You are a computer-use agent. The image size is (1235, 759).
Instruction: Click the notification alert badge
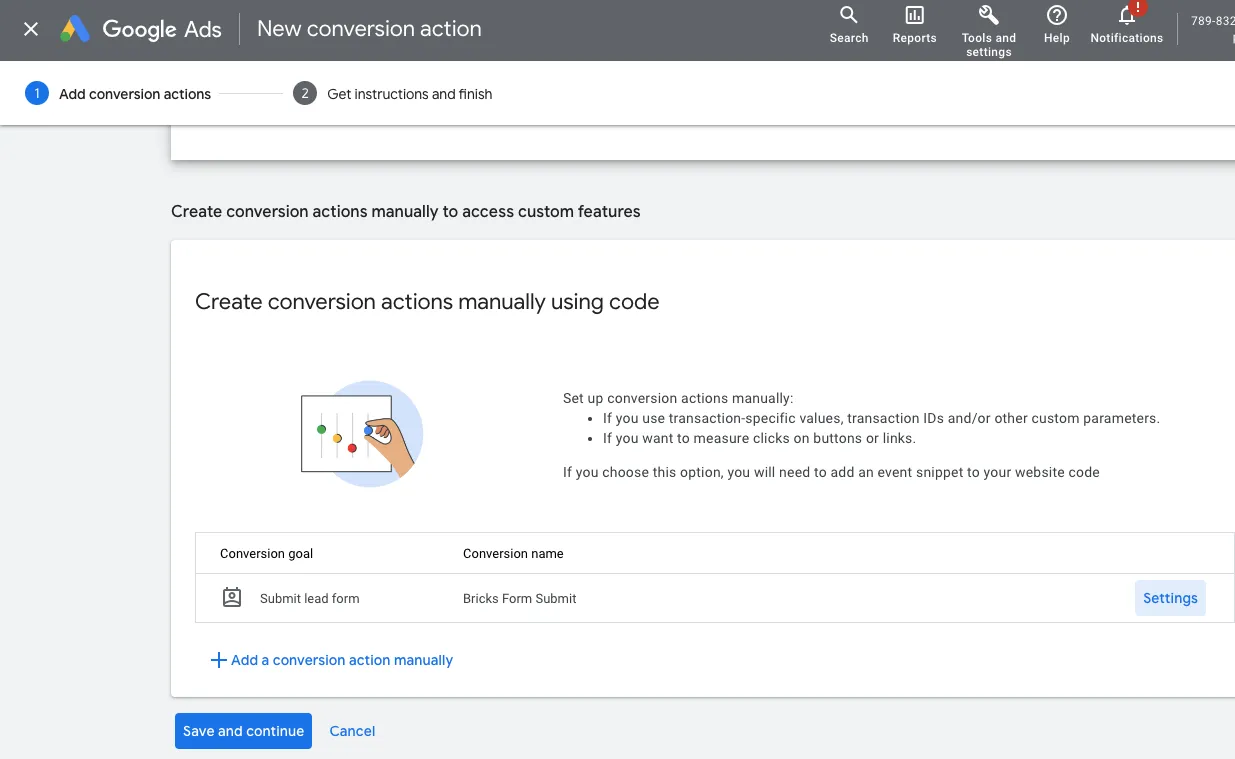pyautogui.click(x=1135, y=9)
